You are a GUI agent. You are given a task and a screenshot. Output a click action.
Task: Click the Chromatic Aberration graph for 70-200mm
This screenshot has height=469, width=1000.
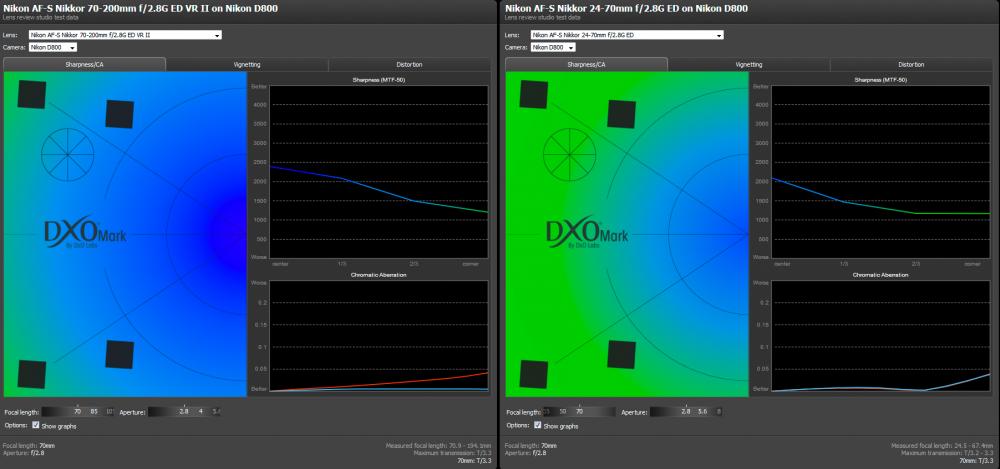tap(379, 336)
